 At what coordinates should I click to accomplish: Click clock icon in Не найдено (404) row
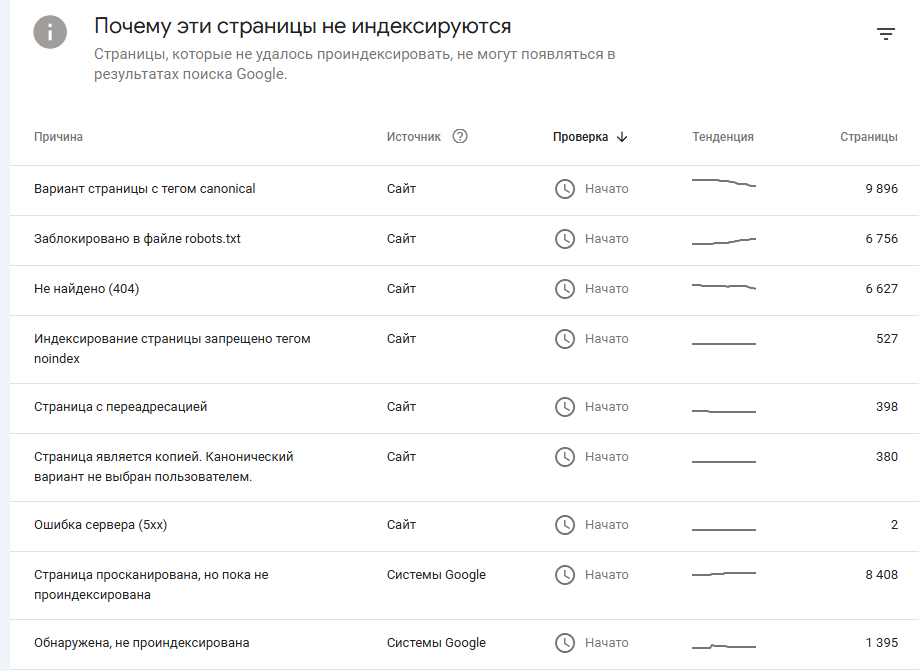click(x=565, y=289)
